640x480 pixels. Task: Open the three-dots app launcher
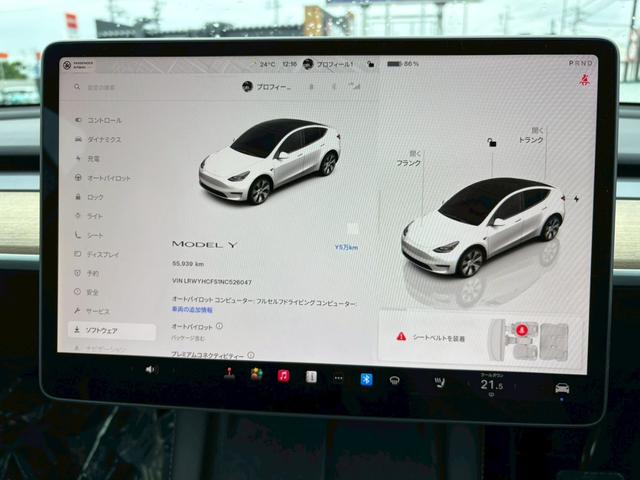(338, 377)
